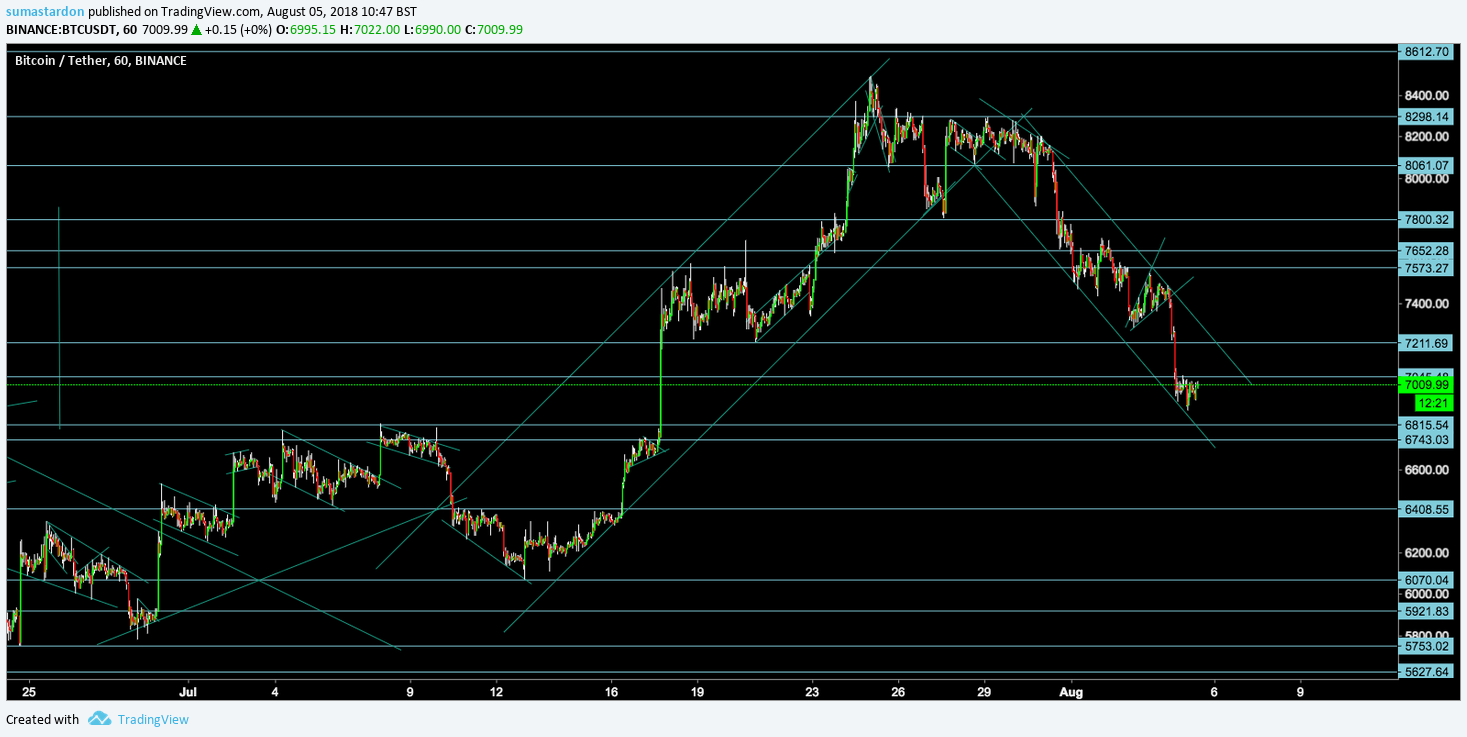Screen dimensions: 1467x737
Task: Click the TradingView cloud logo icon
Action: pyautogui.click(x=99, y=719)
